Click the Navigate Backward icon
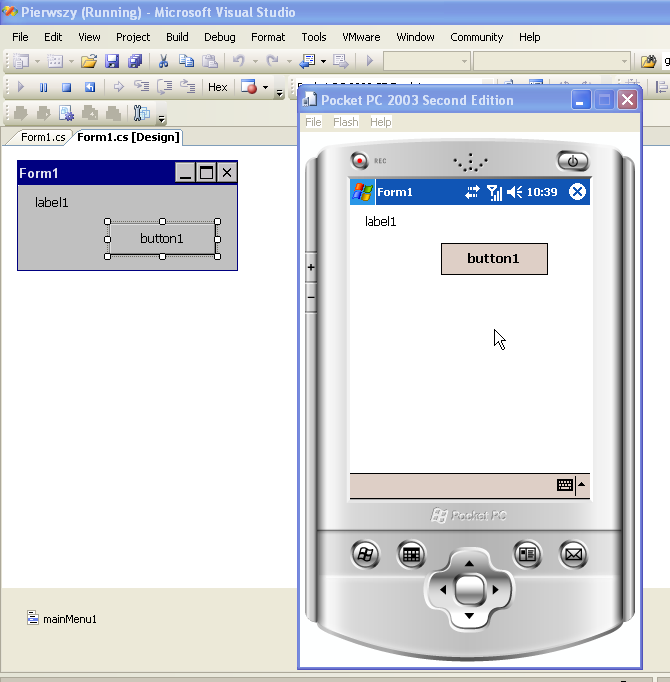 (x=308, y=61)
